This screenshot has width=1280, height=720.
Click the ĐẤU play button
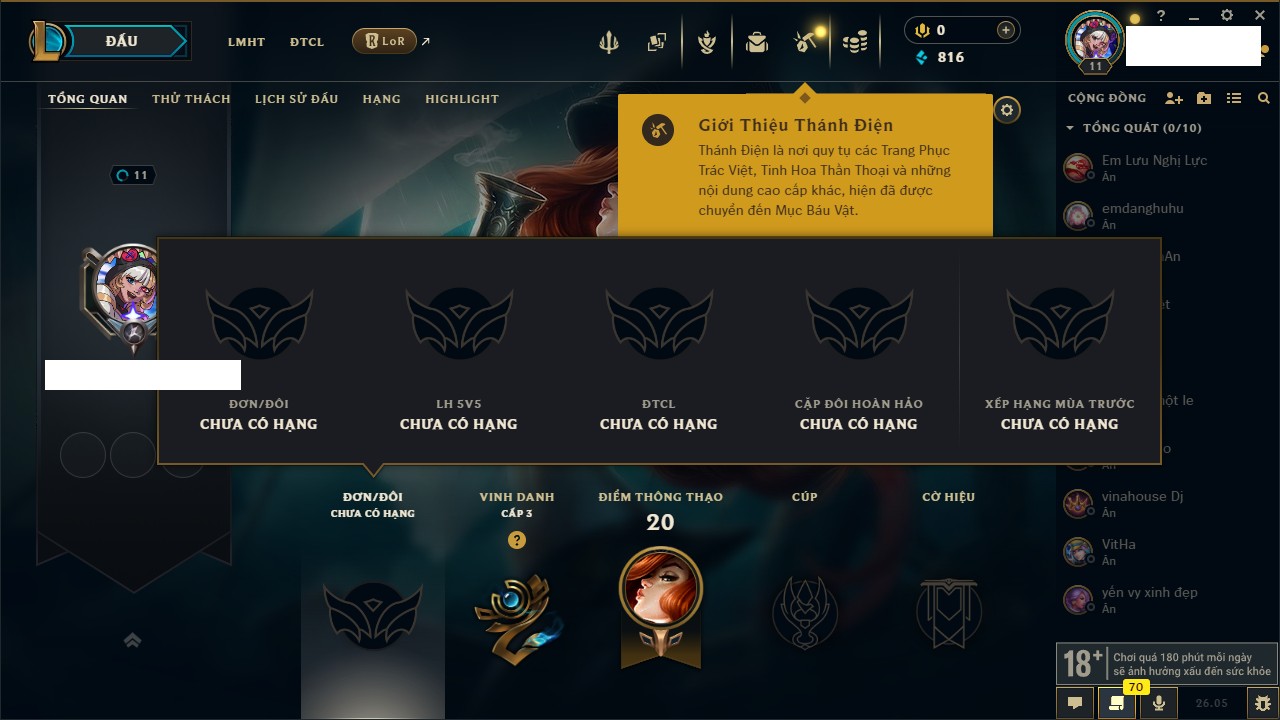(122, 41)
